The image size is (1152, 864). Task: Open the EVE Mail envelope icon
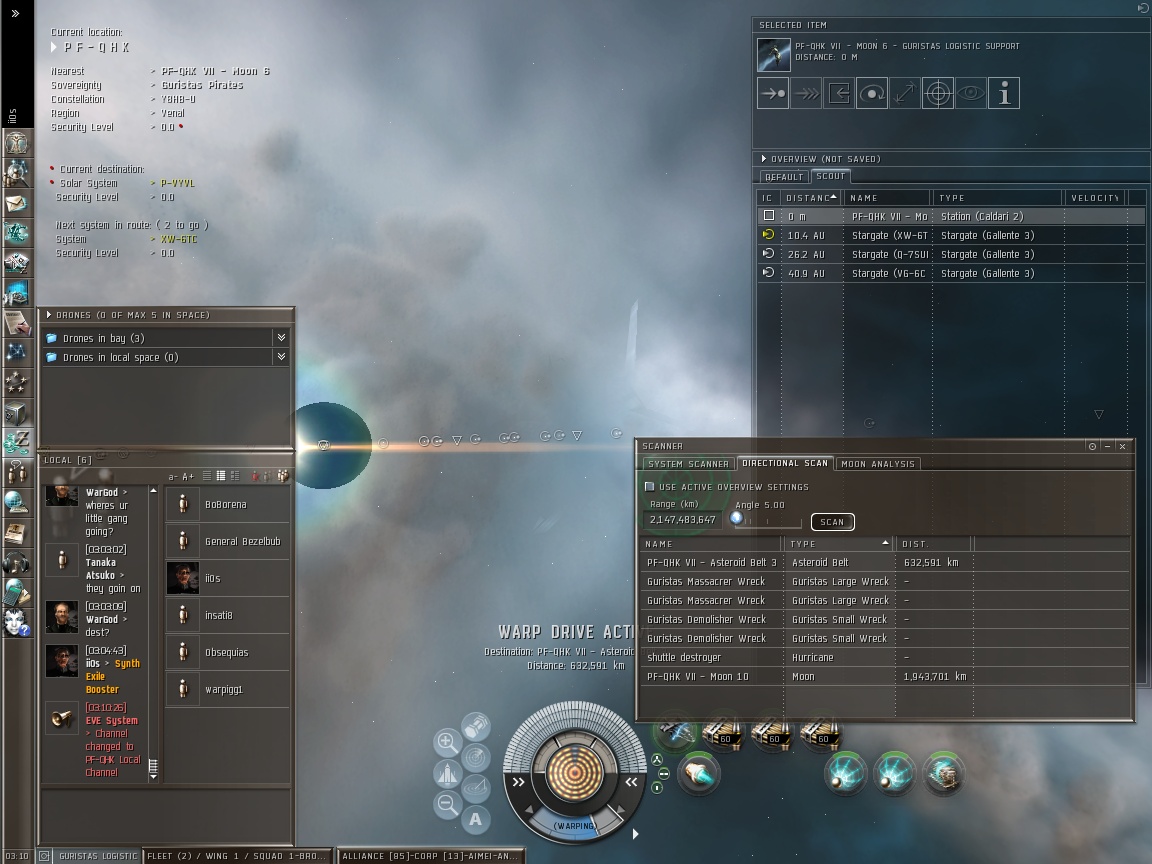pyautogui.click(x=16, y=203)
